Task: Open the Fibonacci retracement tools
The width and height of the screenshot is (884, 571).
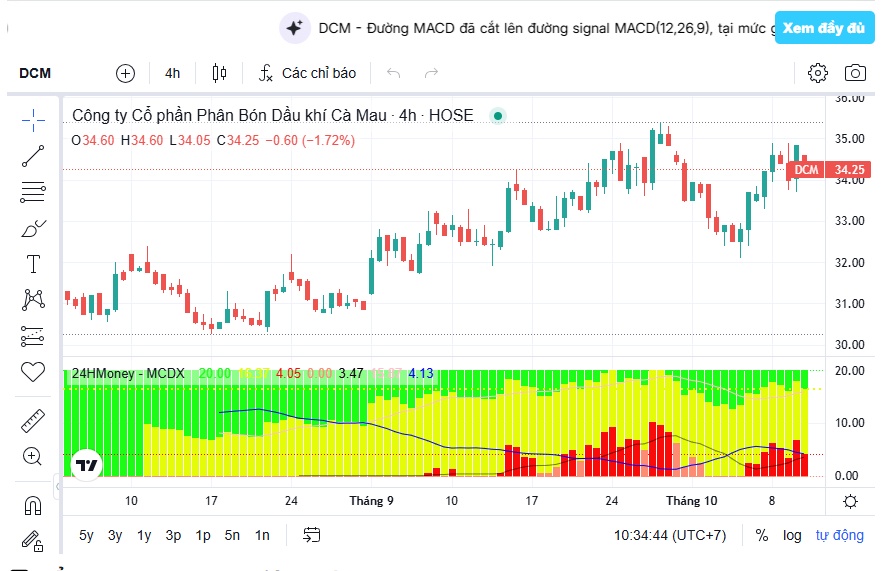Action: [x=33, y=192]
